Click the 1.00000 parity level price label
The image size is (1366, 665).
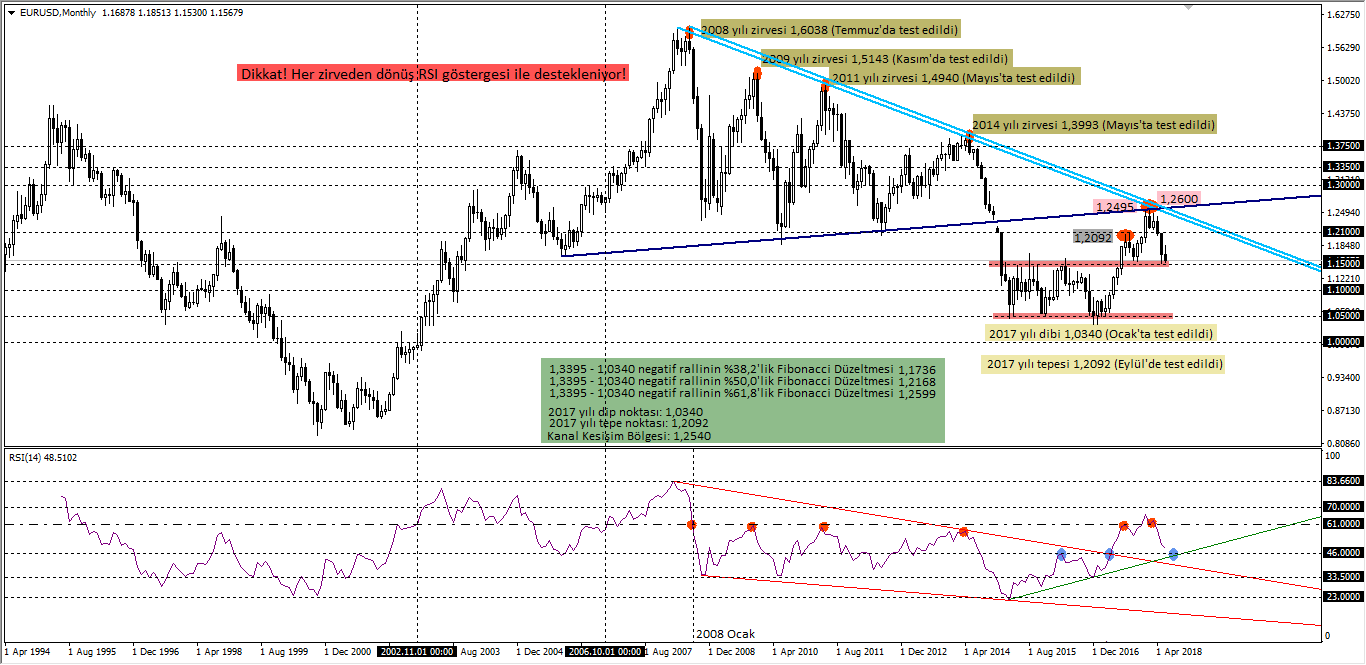1341,342
